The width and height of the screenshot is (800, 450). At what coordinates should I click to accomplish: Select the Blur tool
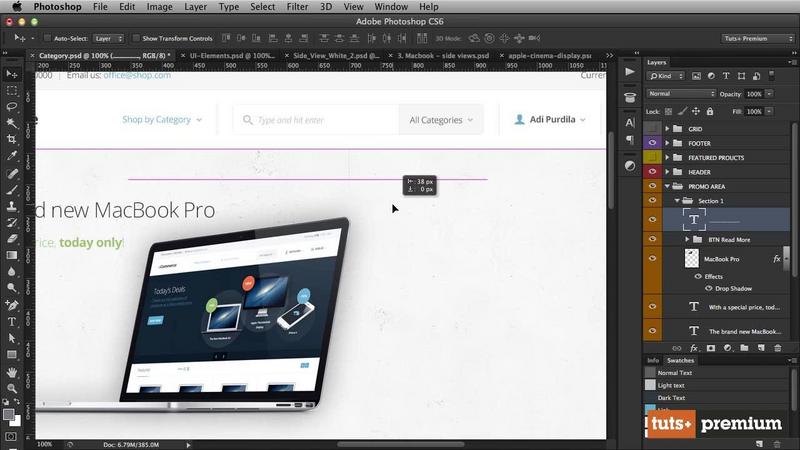click(12, 271)
